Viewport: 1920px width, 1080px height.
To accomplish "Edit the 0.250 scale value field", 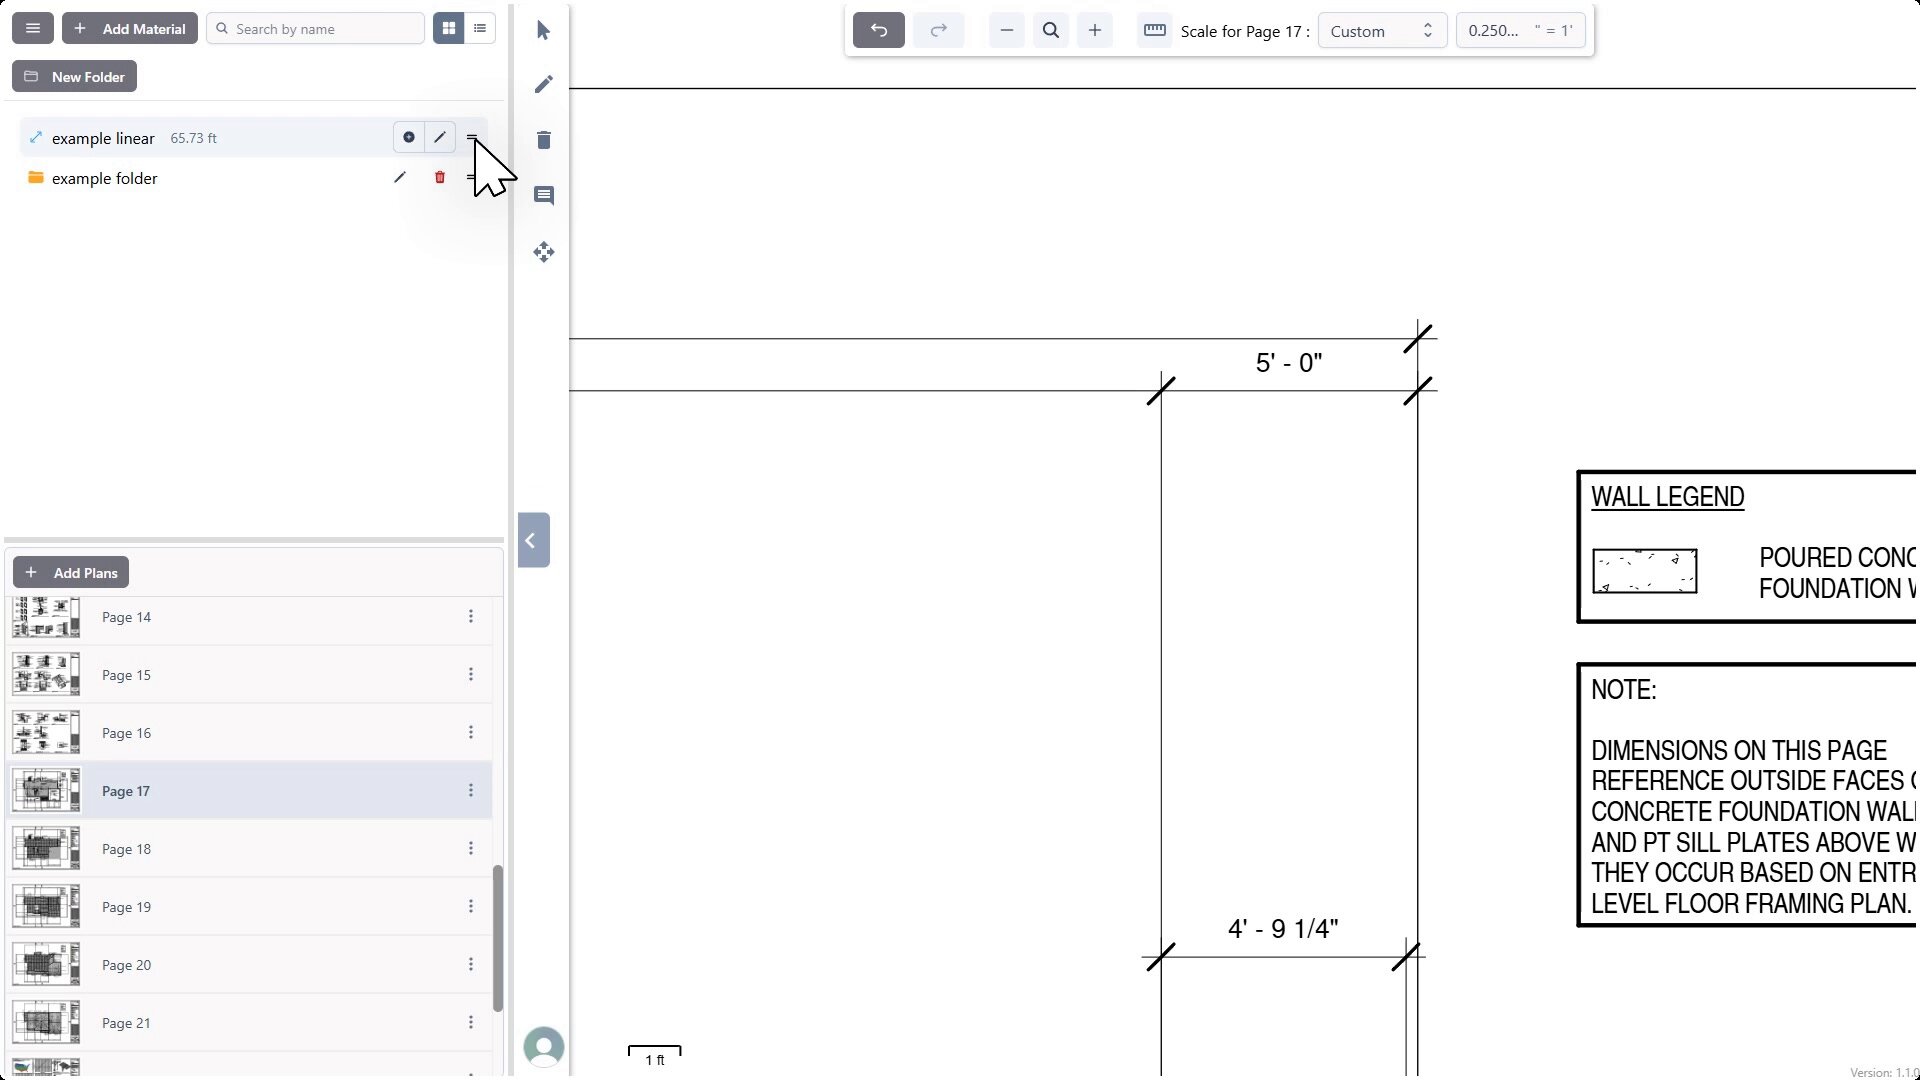I will coord(1520,31).
